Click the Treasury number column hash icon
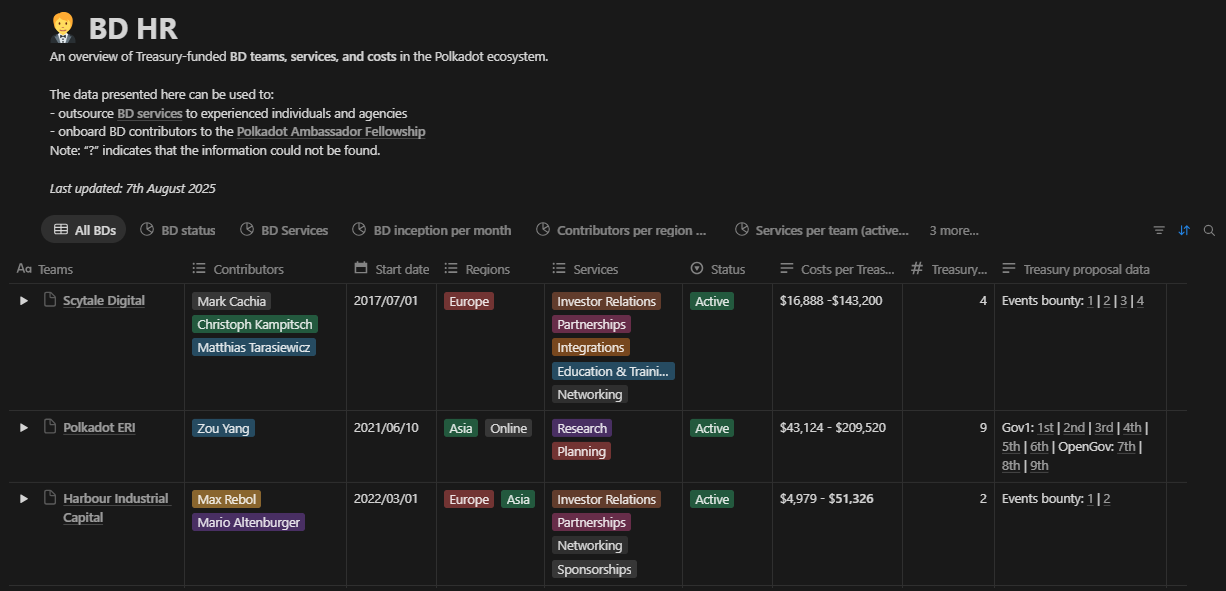1226x591 pixels. pos(917,269)
